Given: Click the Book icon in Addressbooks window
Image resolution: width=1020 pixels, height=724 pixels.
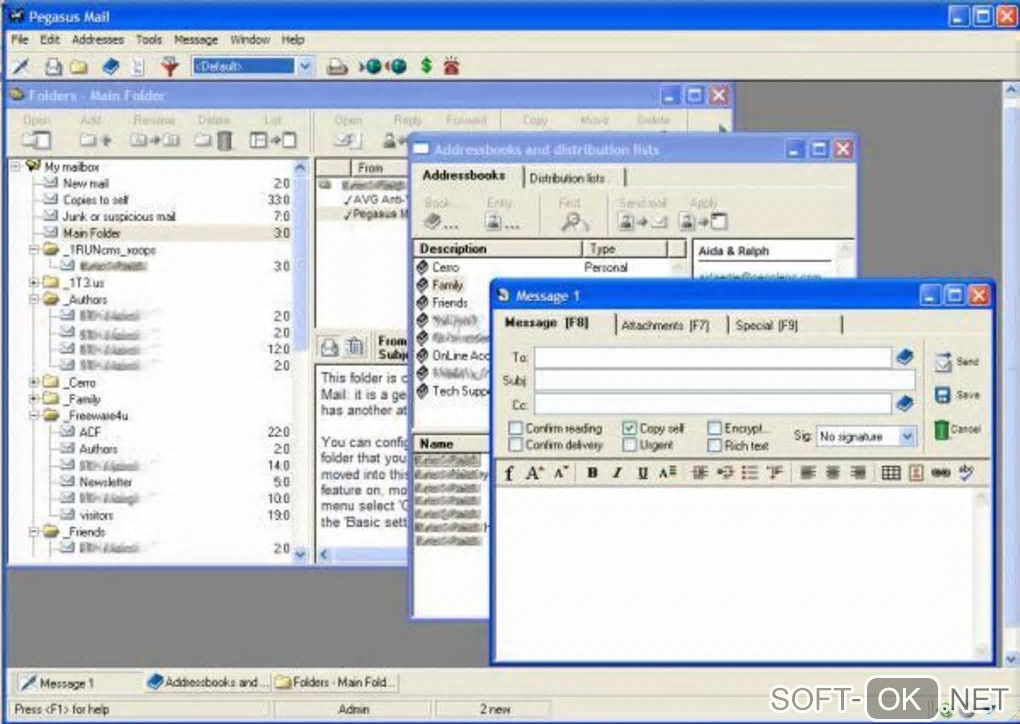Looking at the screenshot, I should click(440, 222).
